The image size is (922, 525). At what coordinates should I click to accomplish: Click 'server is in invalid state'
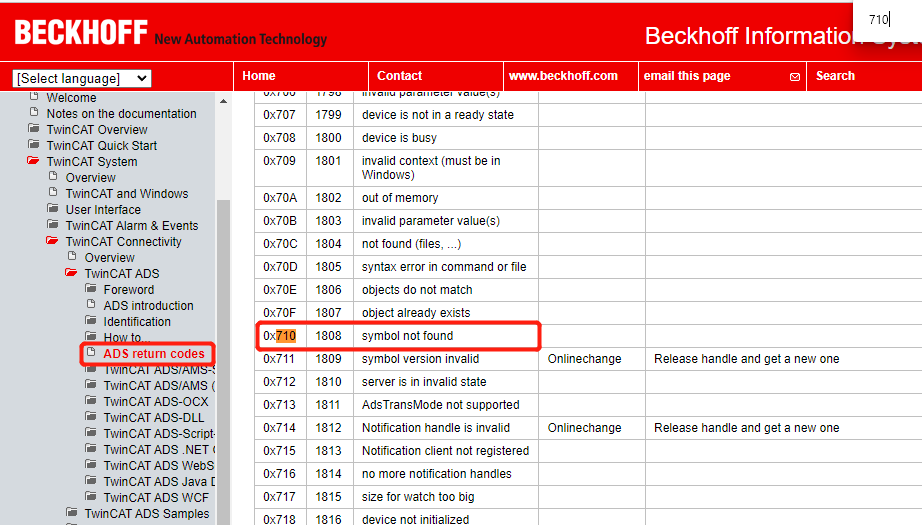coord(424,382)
